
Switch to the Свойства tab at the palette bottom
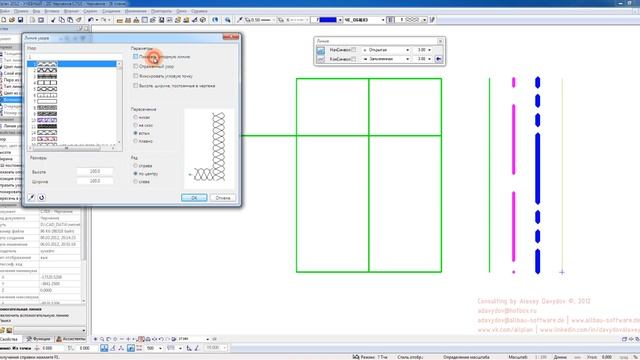pos(10,339)
